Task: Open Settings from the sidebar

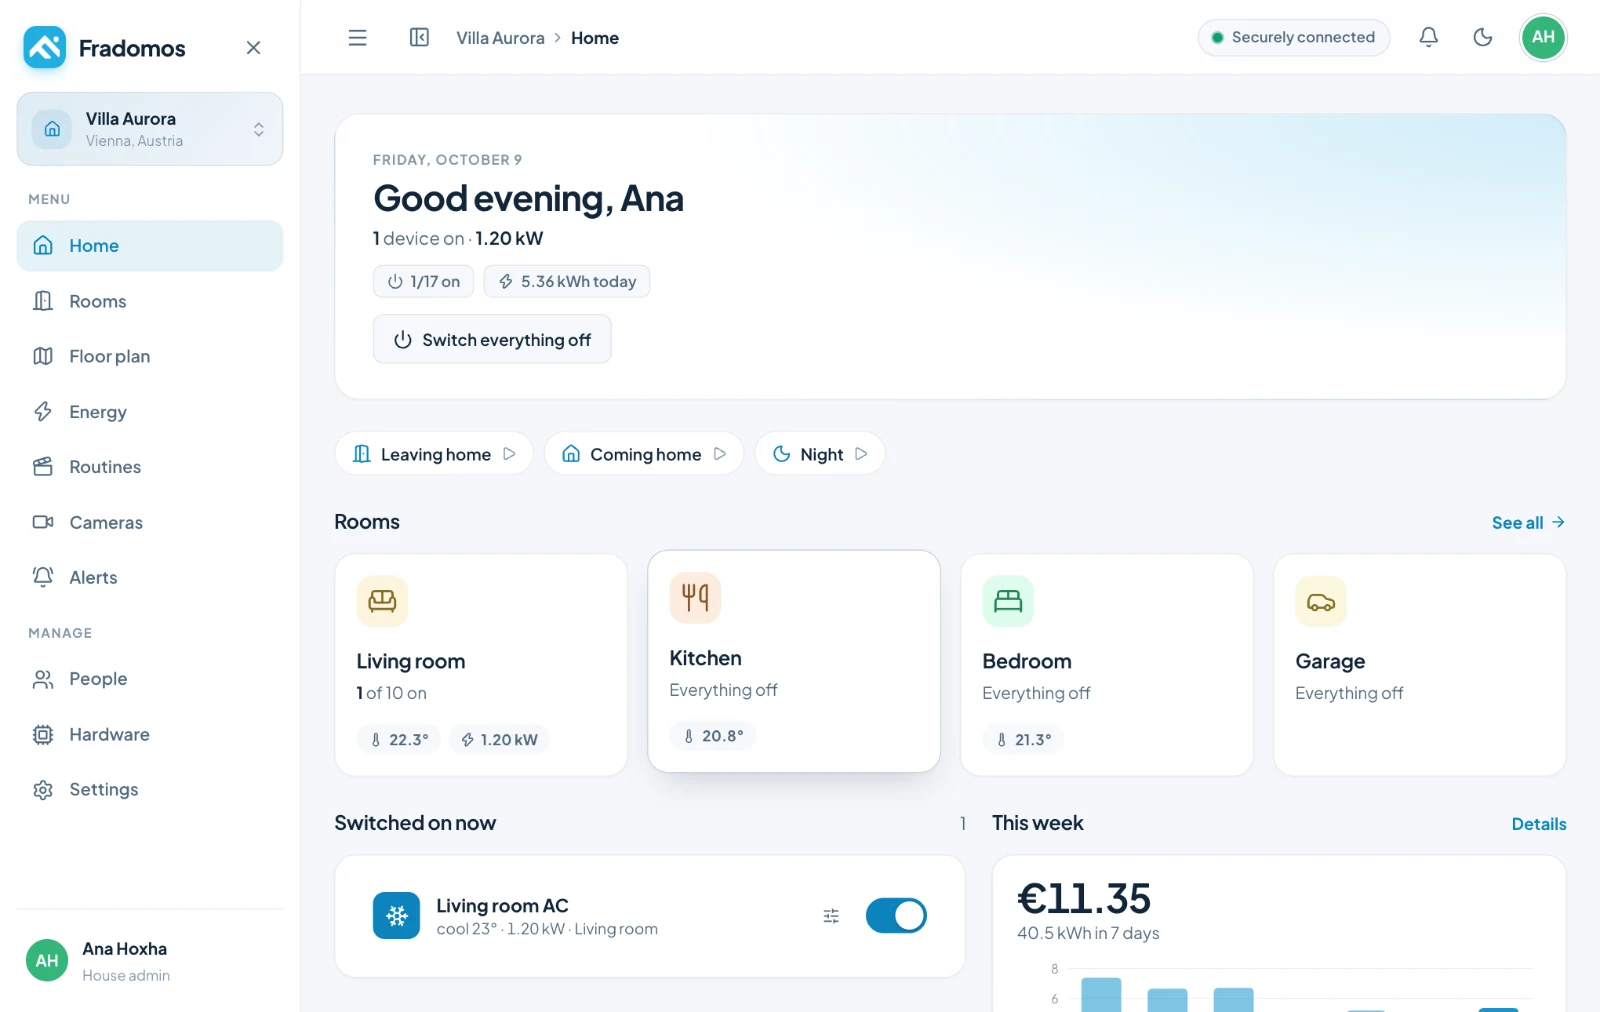Action: tap(150, 790)
